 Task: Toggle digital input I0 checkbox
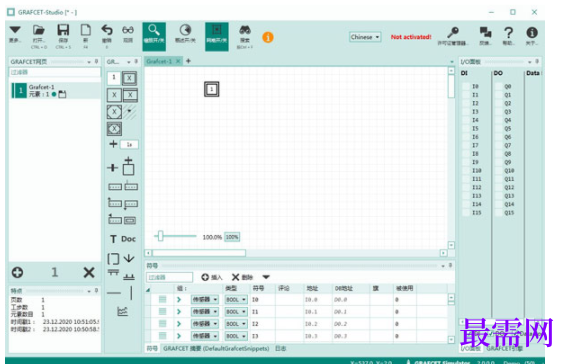coord(466,86)
